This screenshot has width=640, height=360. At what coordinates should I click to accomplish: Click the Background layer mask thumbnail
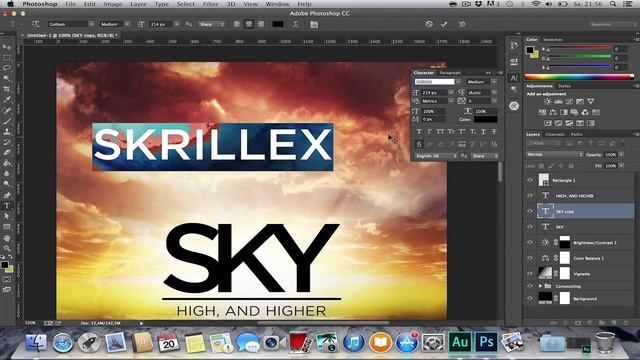(x=564, y=298)
